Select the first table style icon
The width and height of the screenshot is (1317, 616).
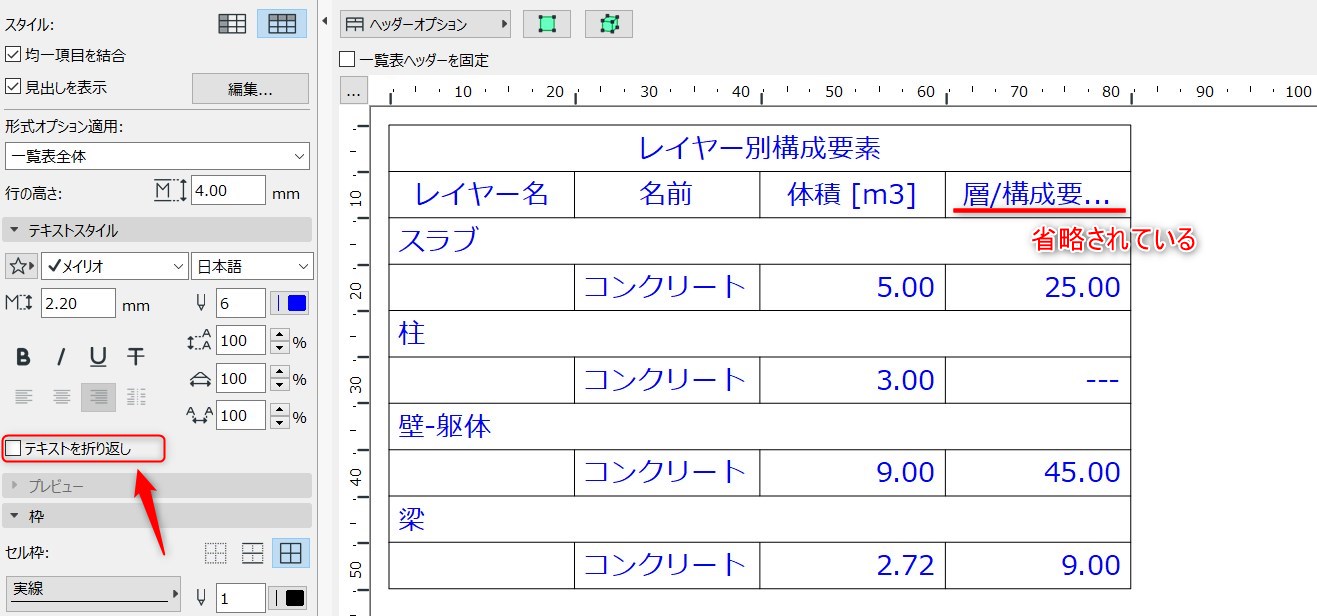pyautogui.click(x=232, y=23)
